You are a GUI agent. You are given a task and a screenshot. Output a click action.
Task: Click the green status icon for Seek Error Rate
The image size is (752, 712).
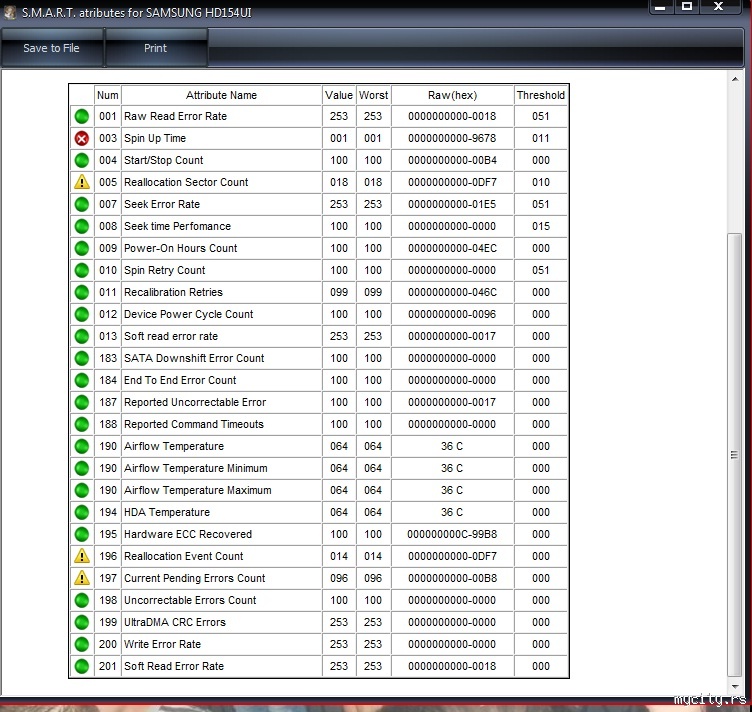tap(82, 204)
